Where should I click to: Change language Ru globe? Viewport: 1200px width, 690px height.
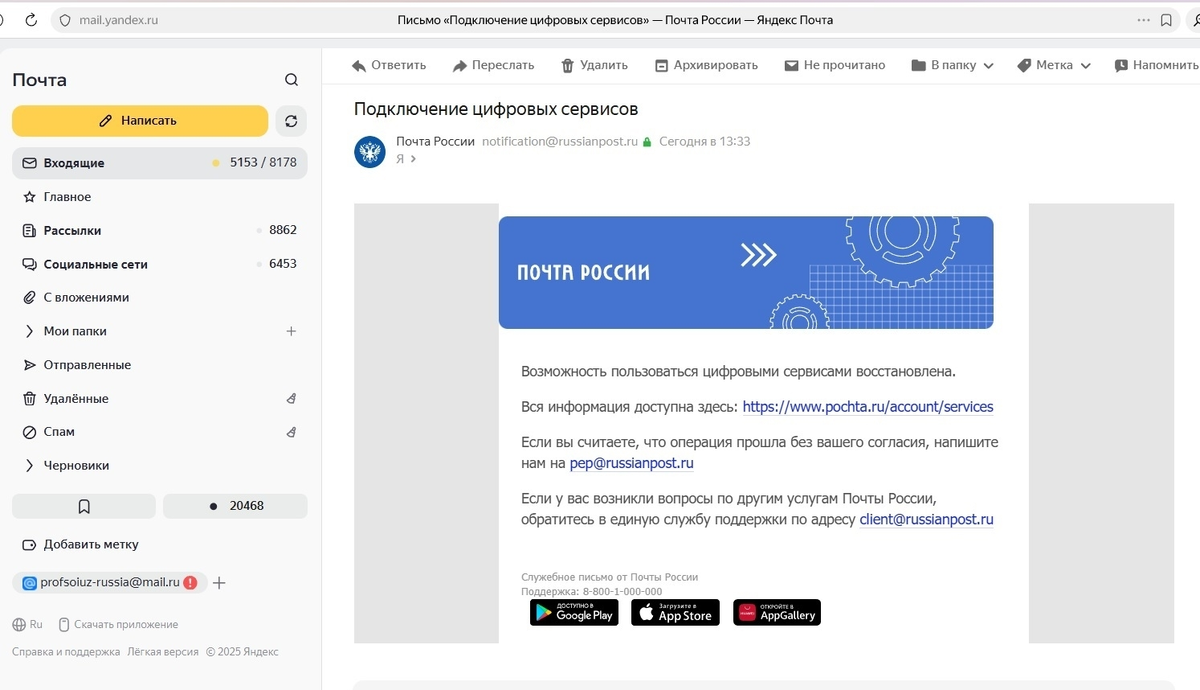point(28,624)
